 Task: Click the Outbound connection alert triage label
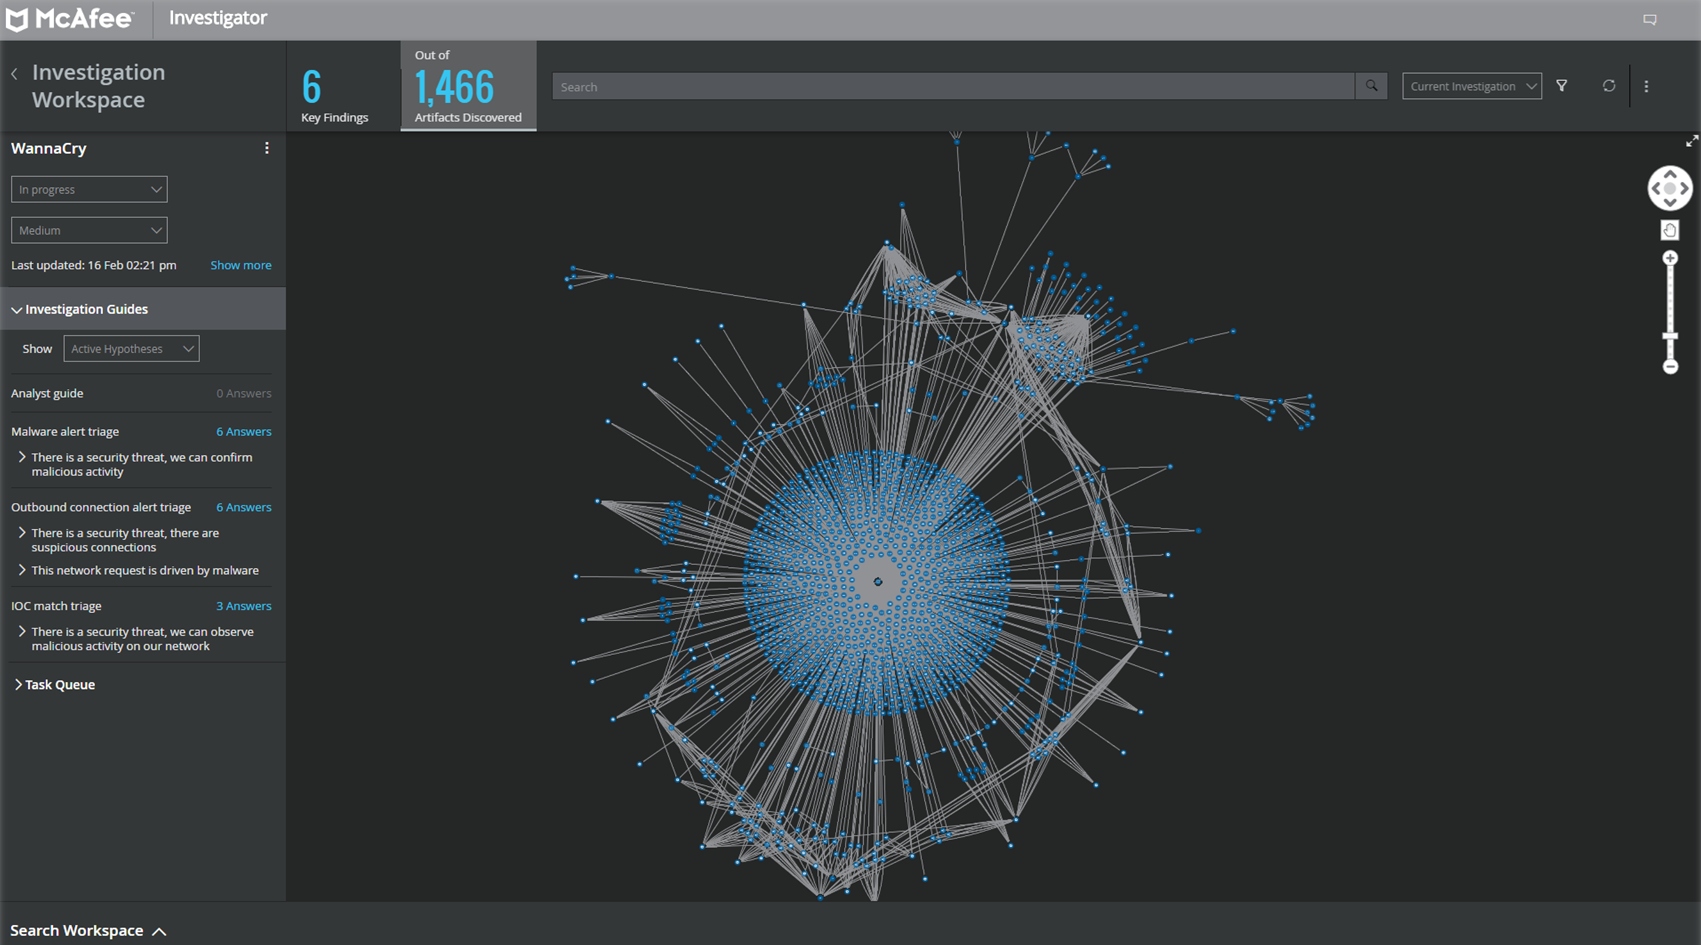[x=101, y=508]
